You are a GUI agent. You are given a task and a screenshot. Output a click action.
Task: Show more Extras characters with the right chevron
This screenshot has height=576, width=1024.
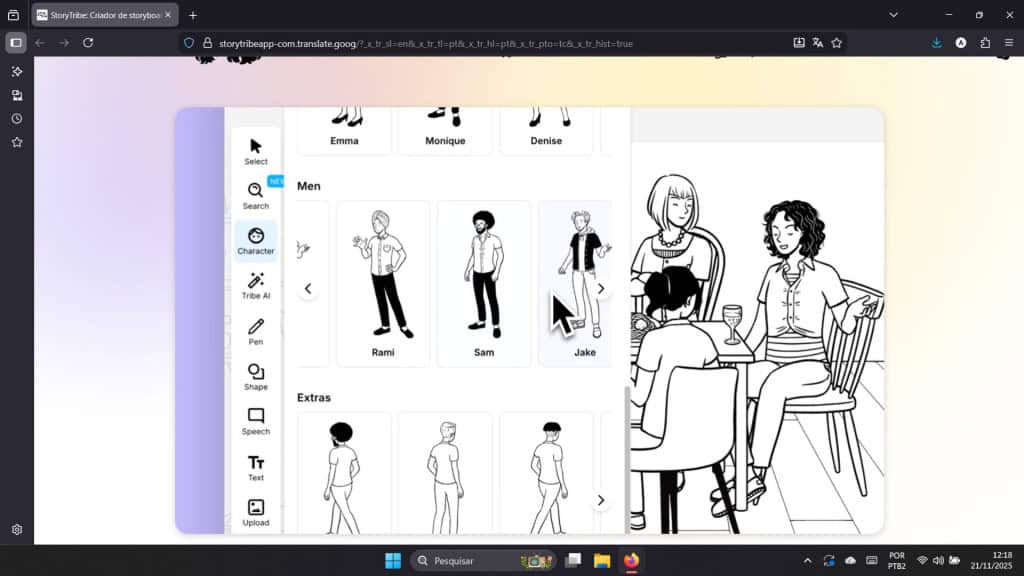601,498
